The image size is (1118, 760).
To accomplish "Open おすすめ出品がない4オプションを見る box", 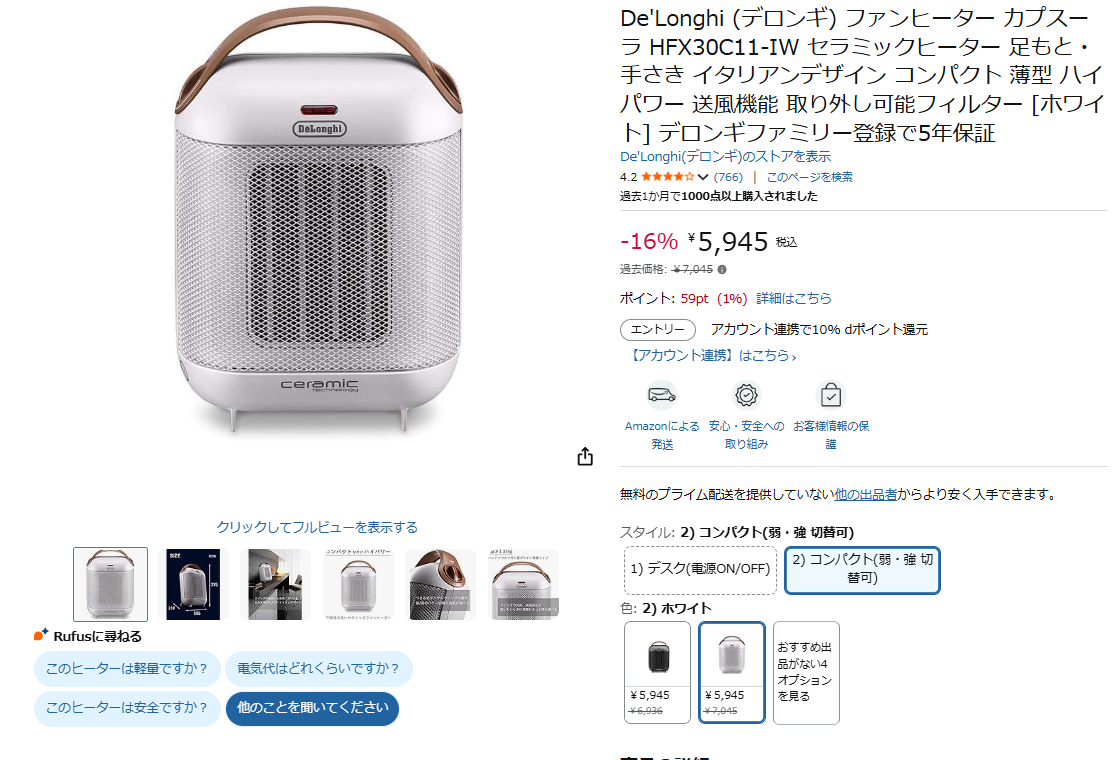I will 806,672.
